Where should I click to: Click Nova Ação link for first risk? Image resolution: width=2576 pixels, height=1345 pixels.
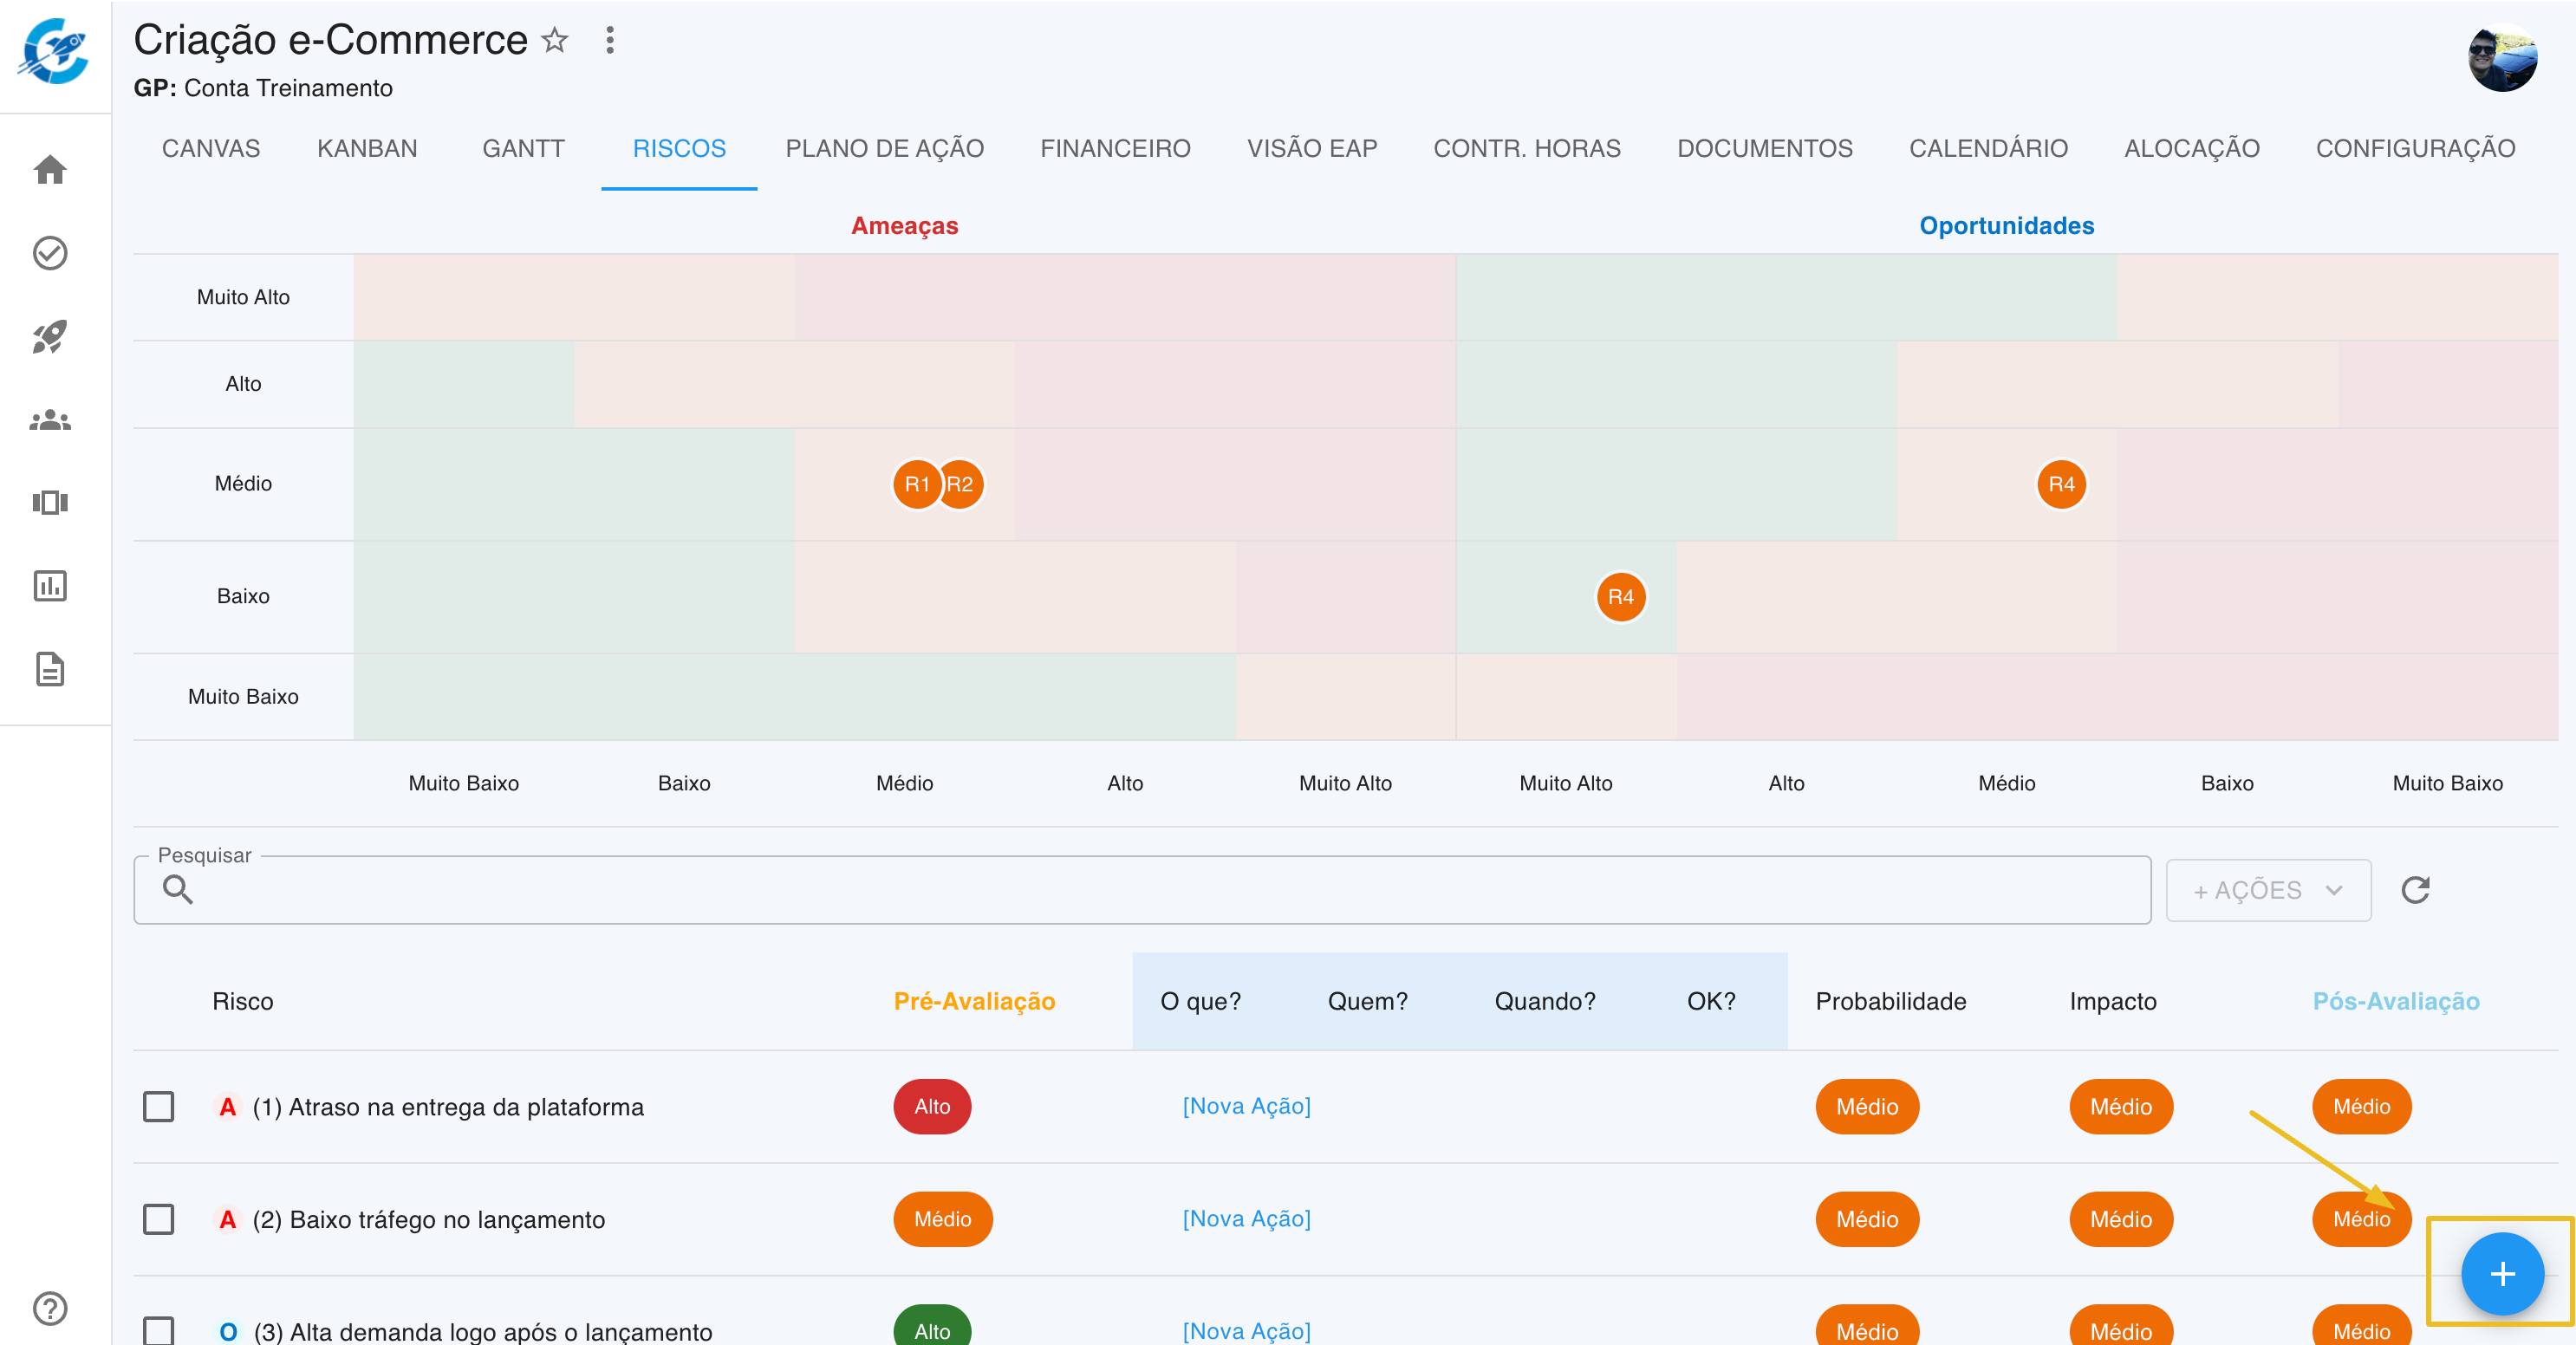pos(1246,1106)
